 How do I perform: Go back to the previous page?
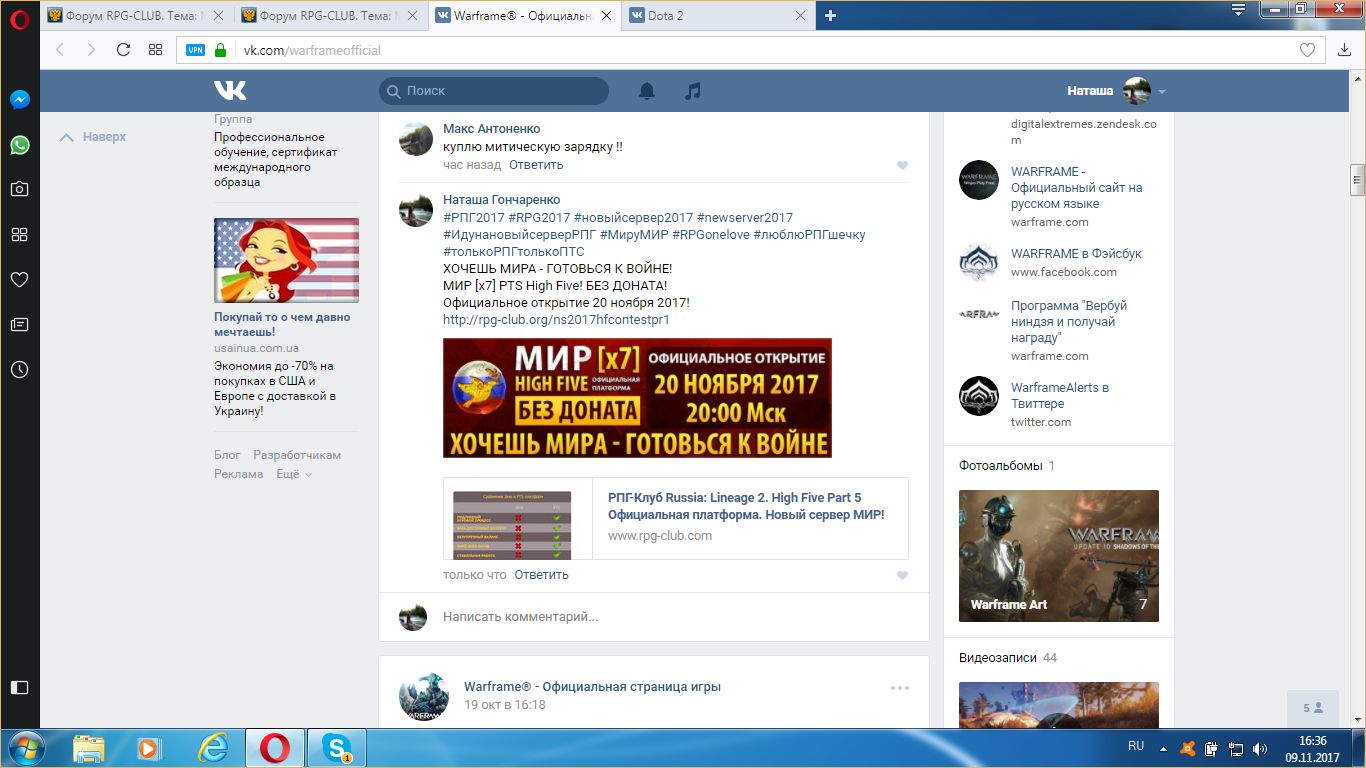pyautogui.click(x=60, y=49)
